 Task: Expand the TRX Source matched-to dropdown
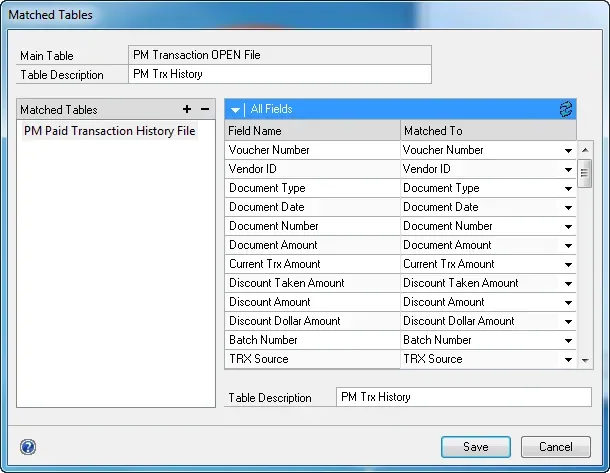point(568,360)
